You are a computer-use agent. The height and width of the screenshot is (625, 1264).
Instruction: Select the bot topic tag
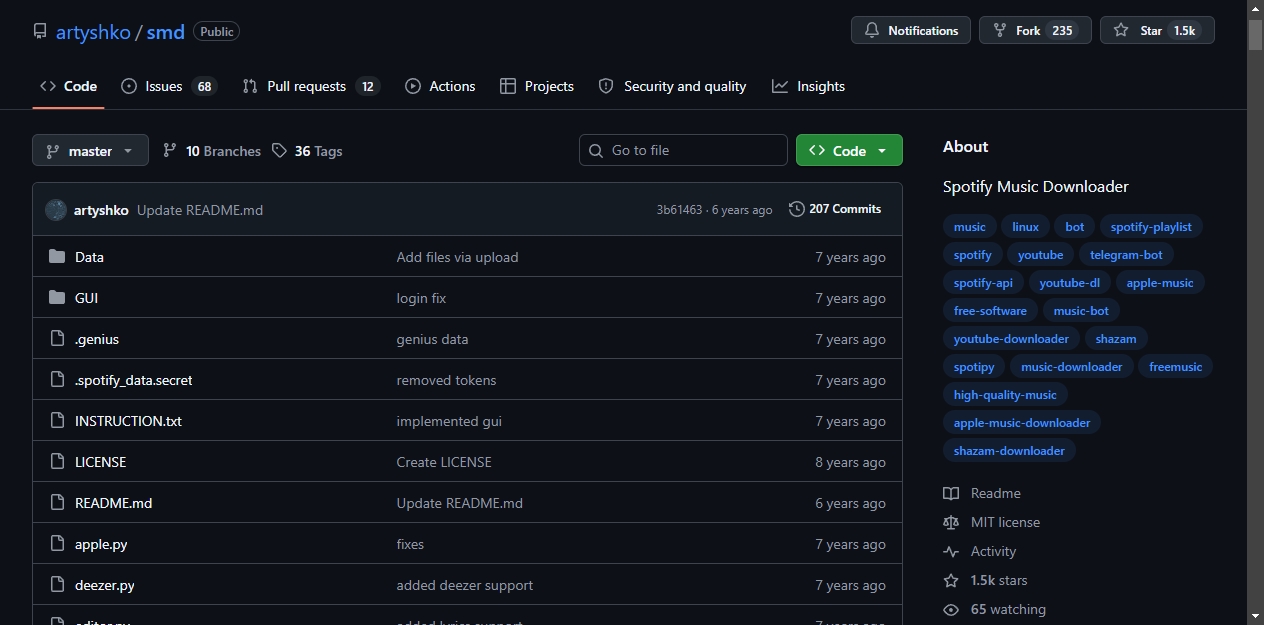1075,227
